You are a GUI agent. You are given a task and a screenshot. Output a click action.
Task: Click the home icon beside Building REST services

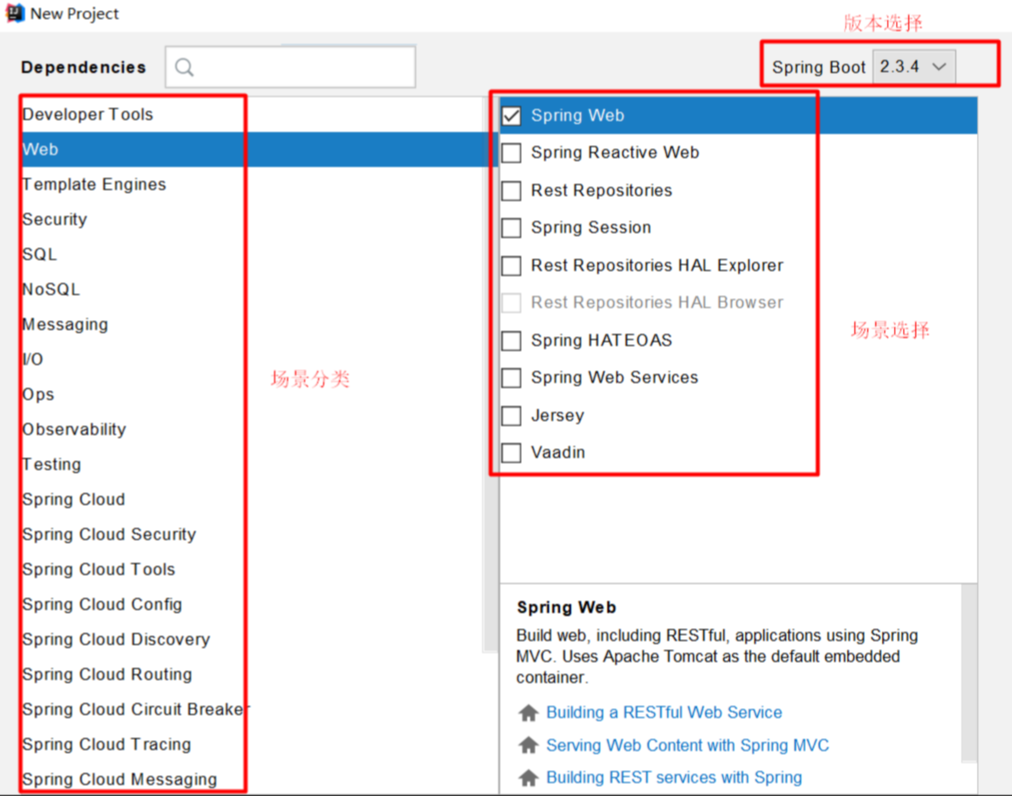pos(528,777)
